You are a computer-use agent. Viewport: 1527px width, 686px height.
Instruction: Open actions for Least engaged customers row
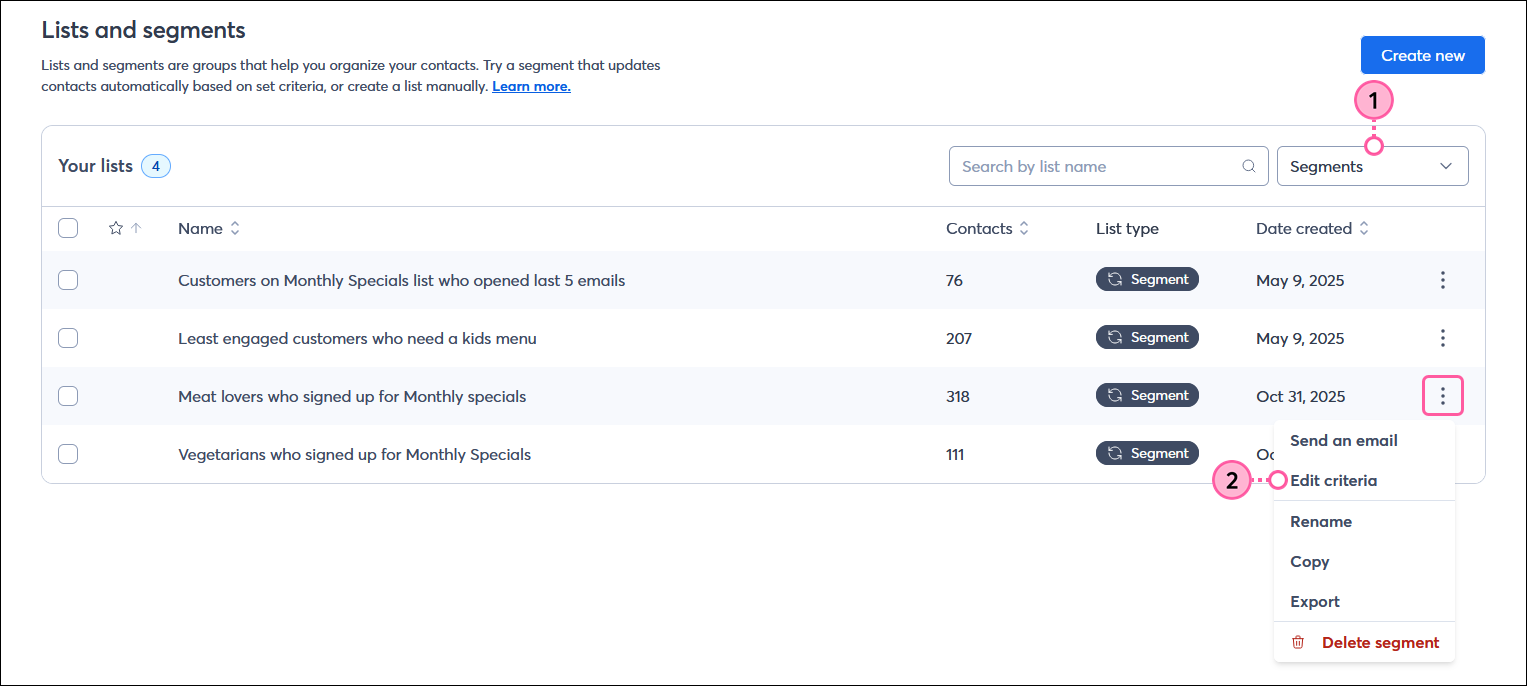click(1442, 338)
